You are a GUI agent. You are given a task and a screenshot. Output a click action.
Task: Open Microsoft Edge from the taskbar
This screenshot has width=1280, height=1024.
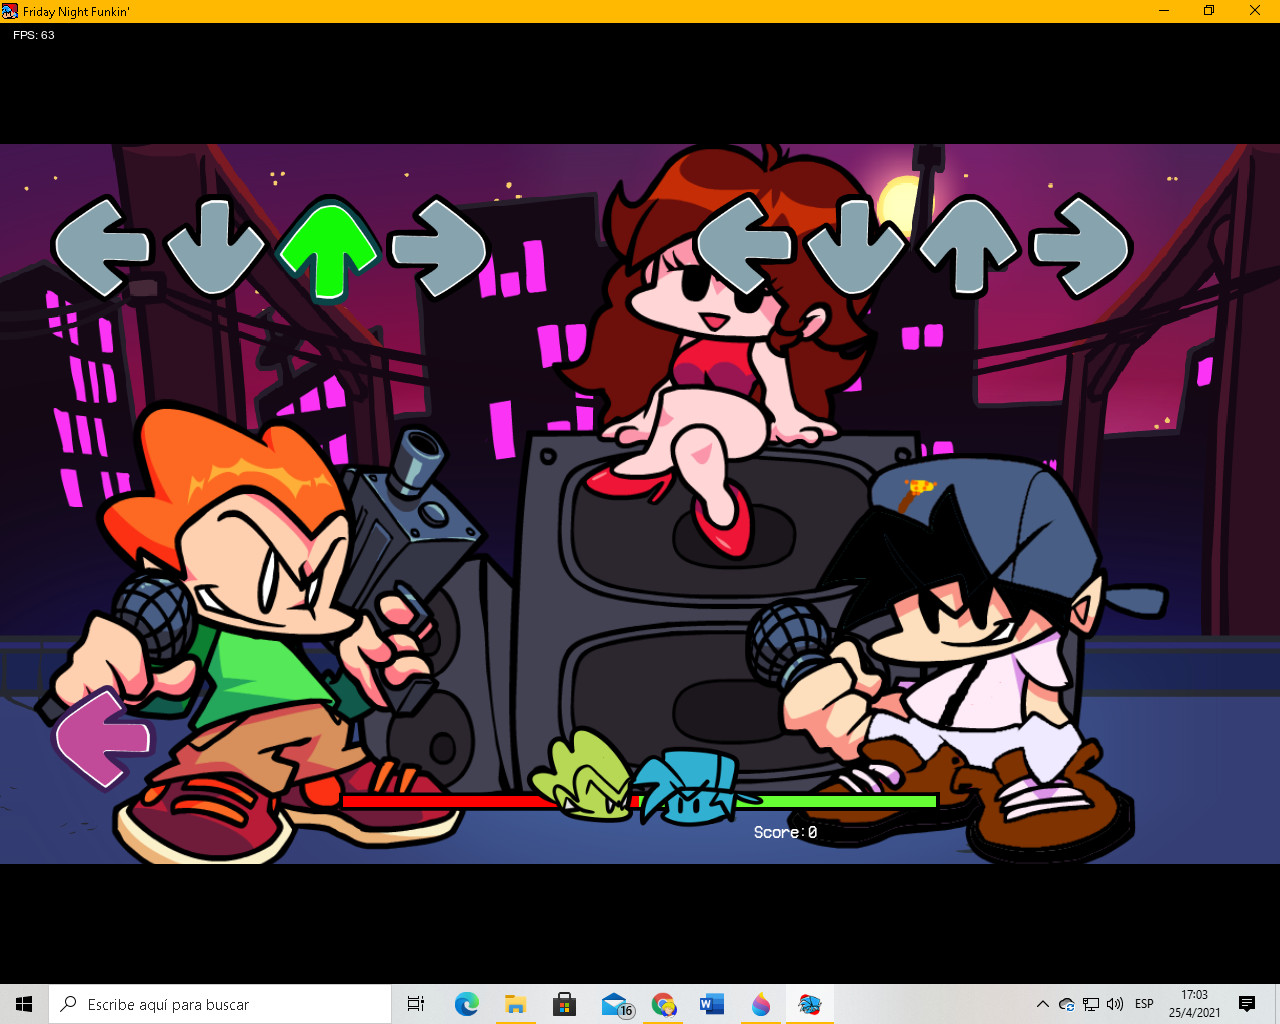[466, 1004]
